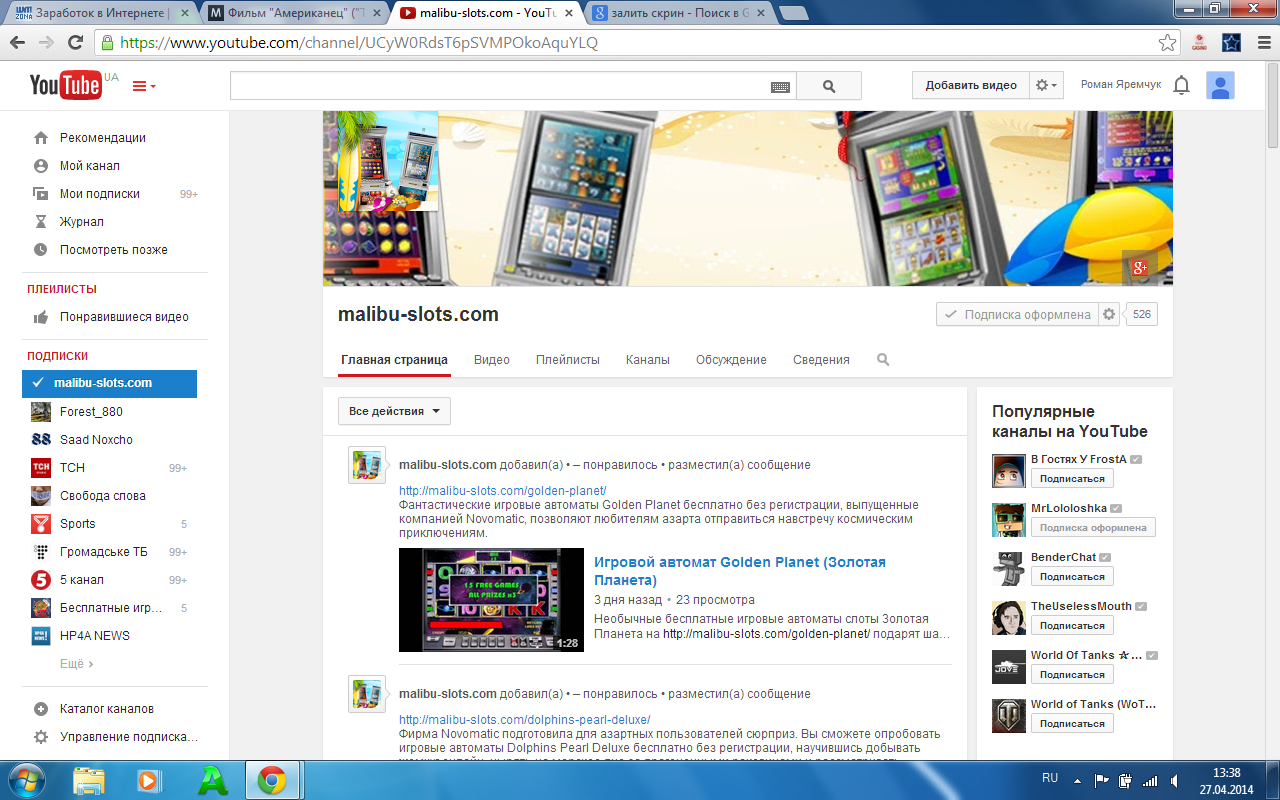Open the guide menu icon beside the logo
Screen dimensions: 1280x800
(144, 86)
